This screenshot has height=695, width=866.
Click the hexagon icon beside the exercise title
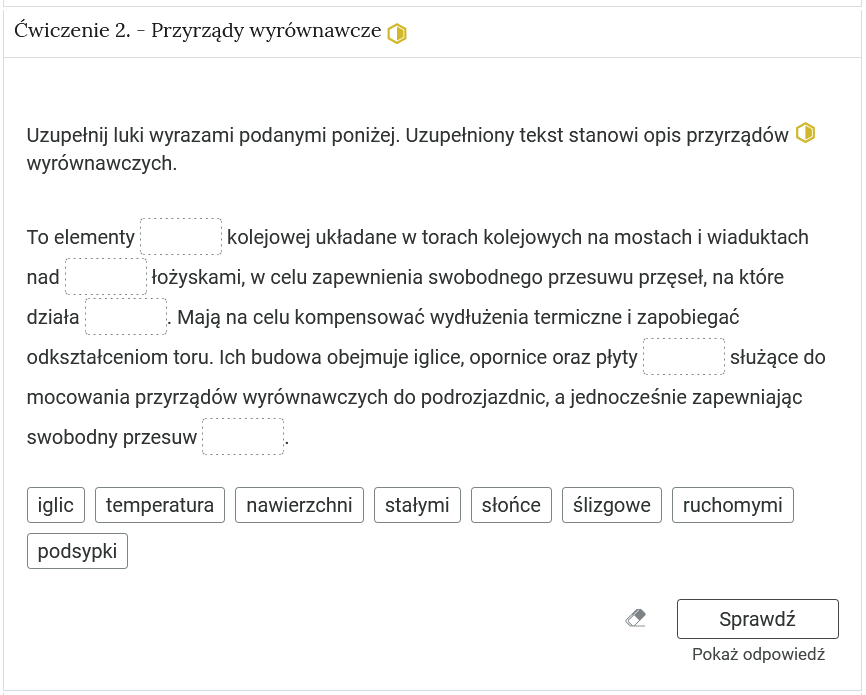(x=397, y=31)
